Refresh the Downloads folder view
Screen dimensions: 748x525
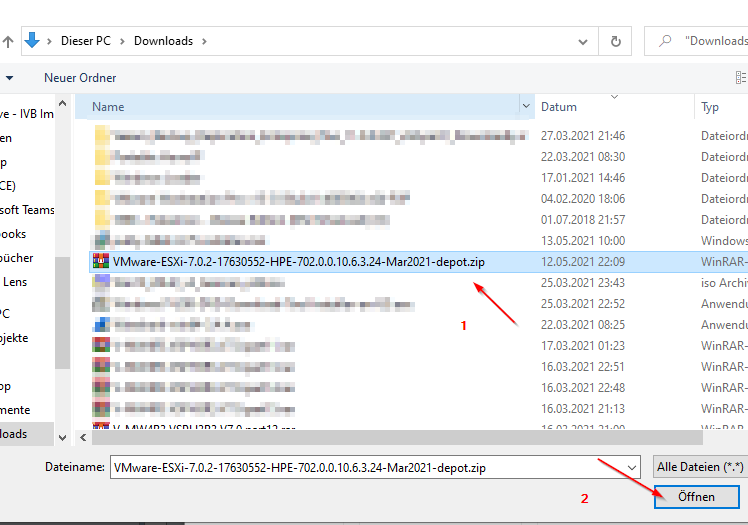point(615,41)
